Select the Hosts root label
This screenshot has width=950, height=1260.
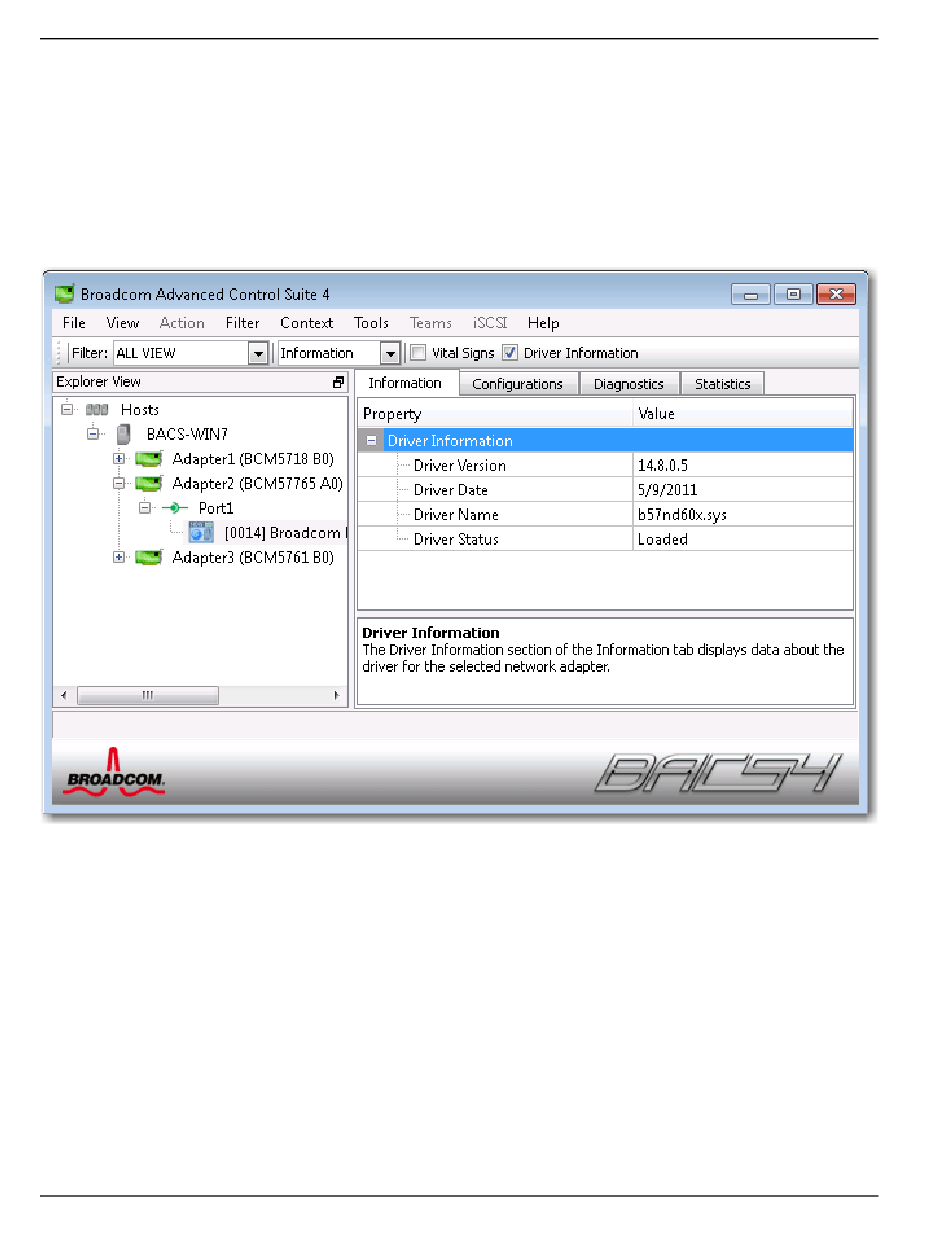[x=140, y=410]
